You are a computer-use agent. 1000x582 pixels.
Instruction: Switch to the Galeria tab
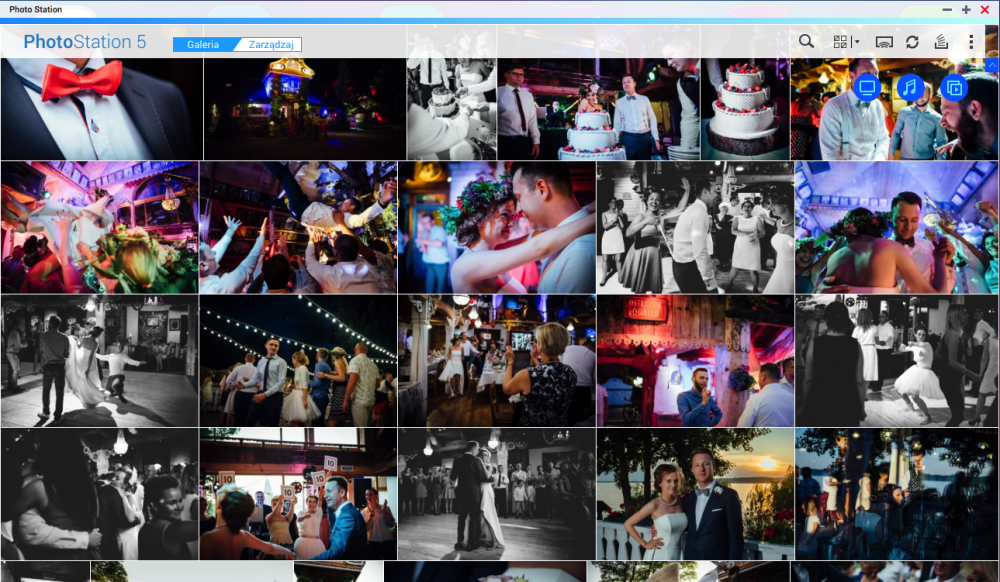pyautogui.click(x=203, y=45)
